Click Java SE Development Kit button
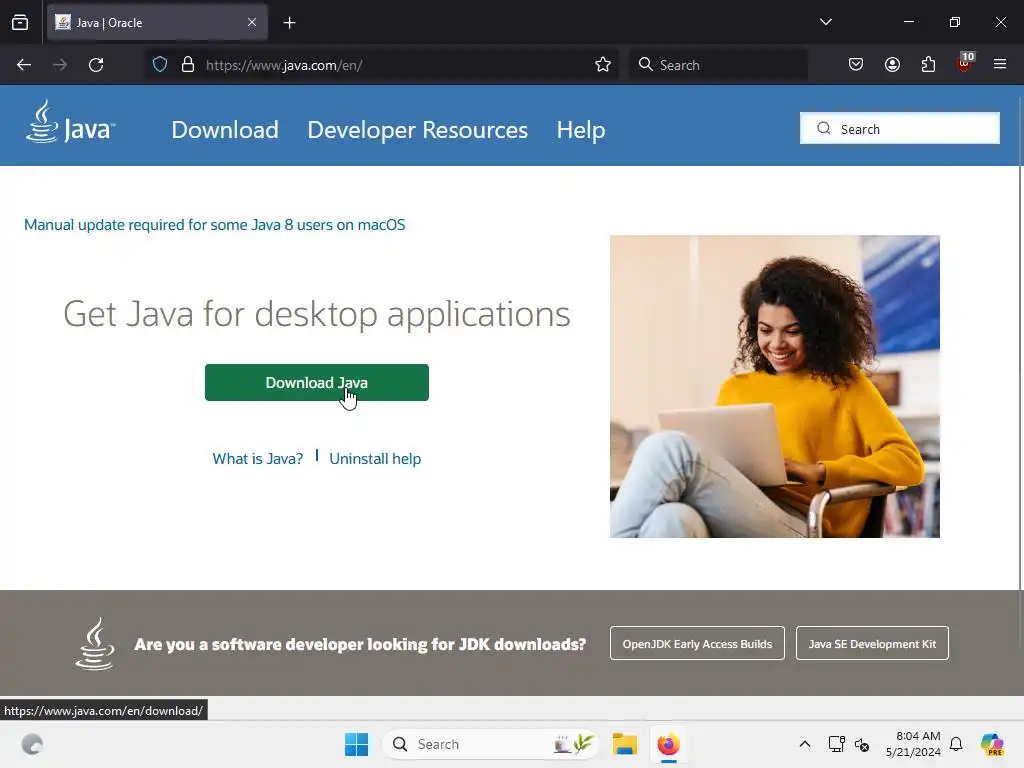The image size is (1024, 768). [872, 643]
